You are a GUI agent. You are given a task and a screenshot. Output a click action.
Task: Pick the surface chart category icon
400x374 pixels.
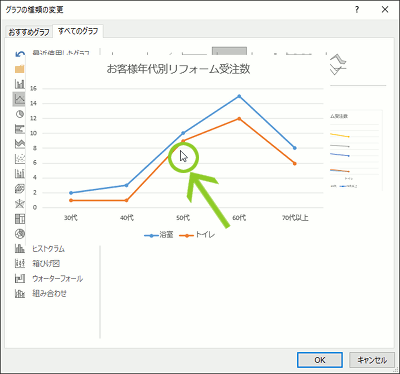coord(20,188)
